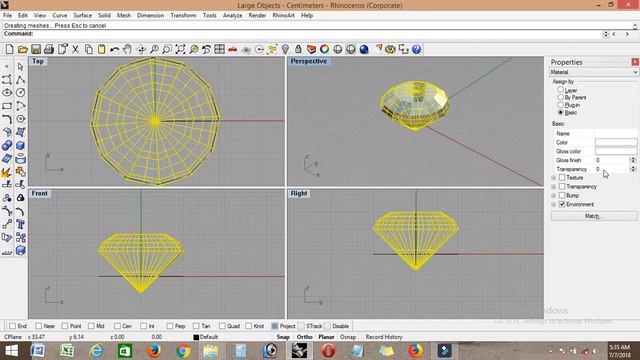Open the Surface menu
Image resolution: width=640 pixels, height=360 pixels.
click(x=82, y=15)
